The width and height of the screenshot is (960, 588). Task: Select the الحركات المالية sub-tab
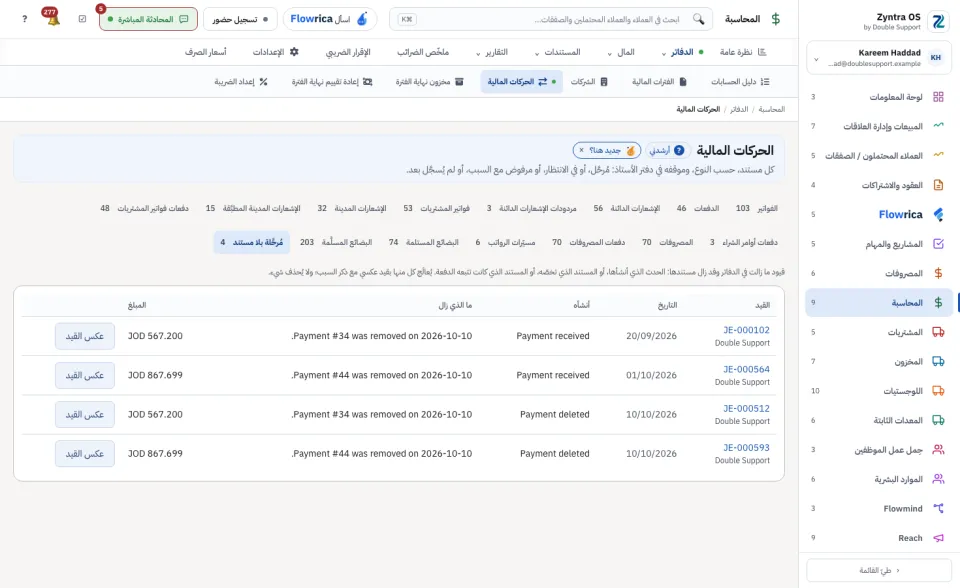[x=521, y=81]
